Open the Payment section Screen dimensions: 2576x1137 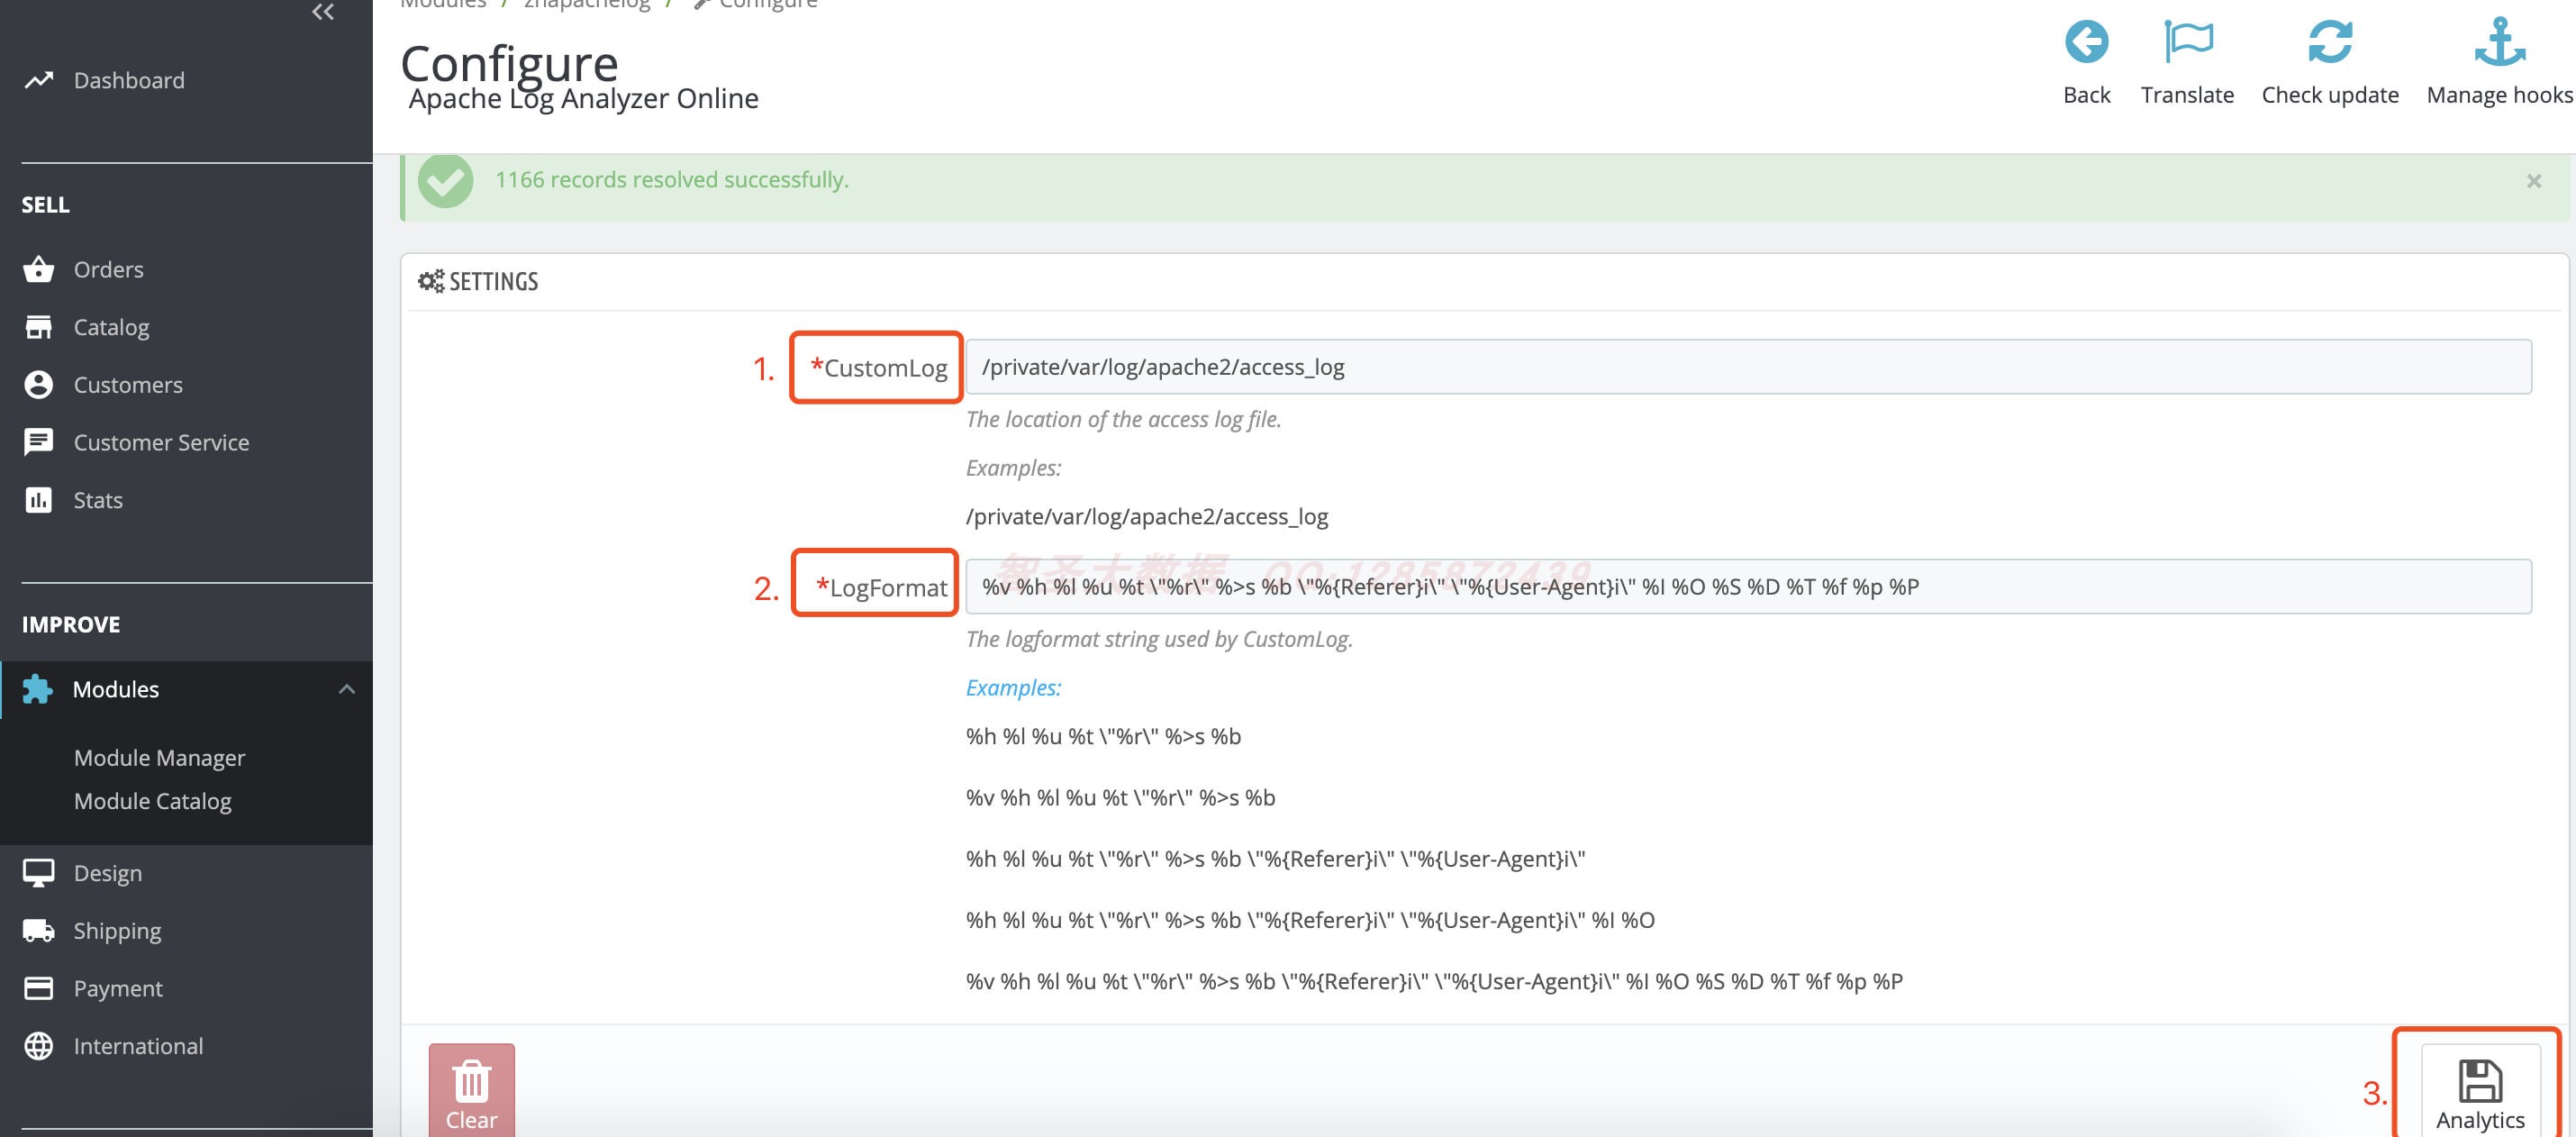[118, 988]
